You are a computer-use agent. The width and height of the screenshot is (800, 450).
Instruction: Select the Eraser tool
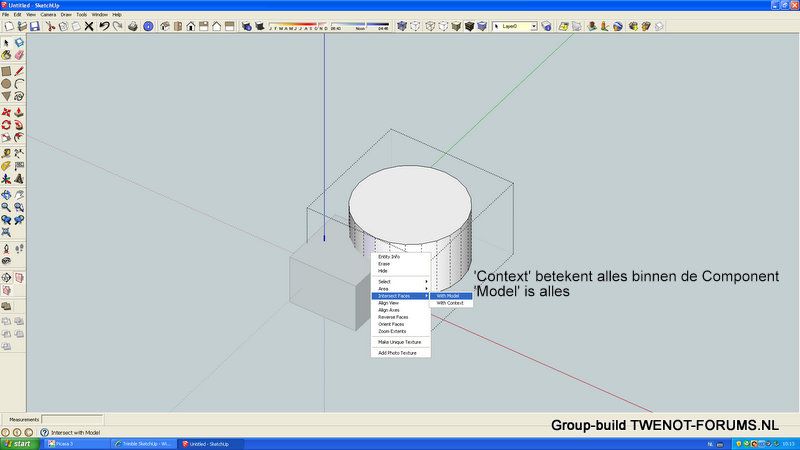[19, 55]
